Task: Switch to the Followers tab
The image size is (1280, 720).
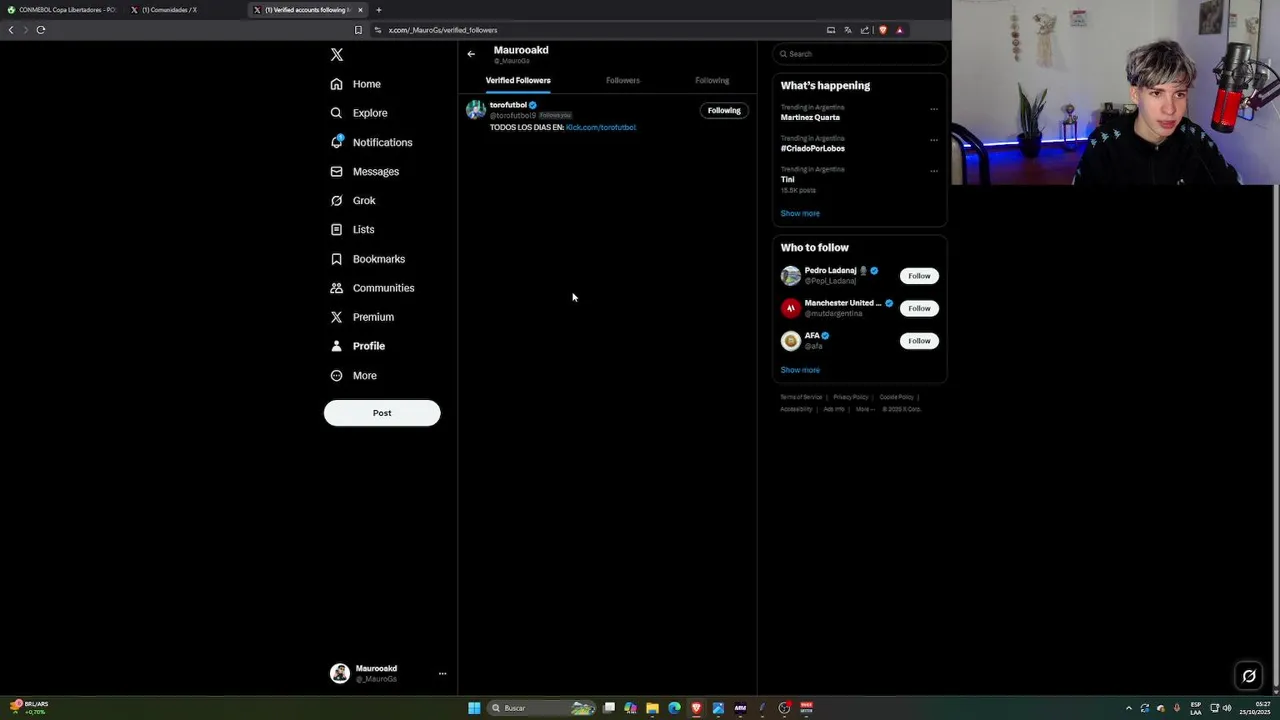Action: [x=623, y=80]
